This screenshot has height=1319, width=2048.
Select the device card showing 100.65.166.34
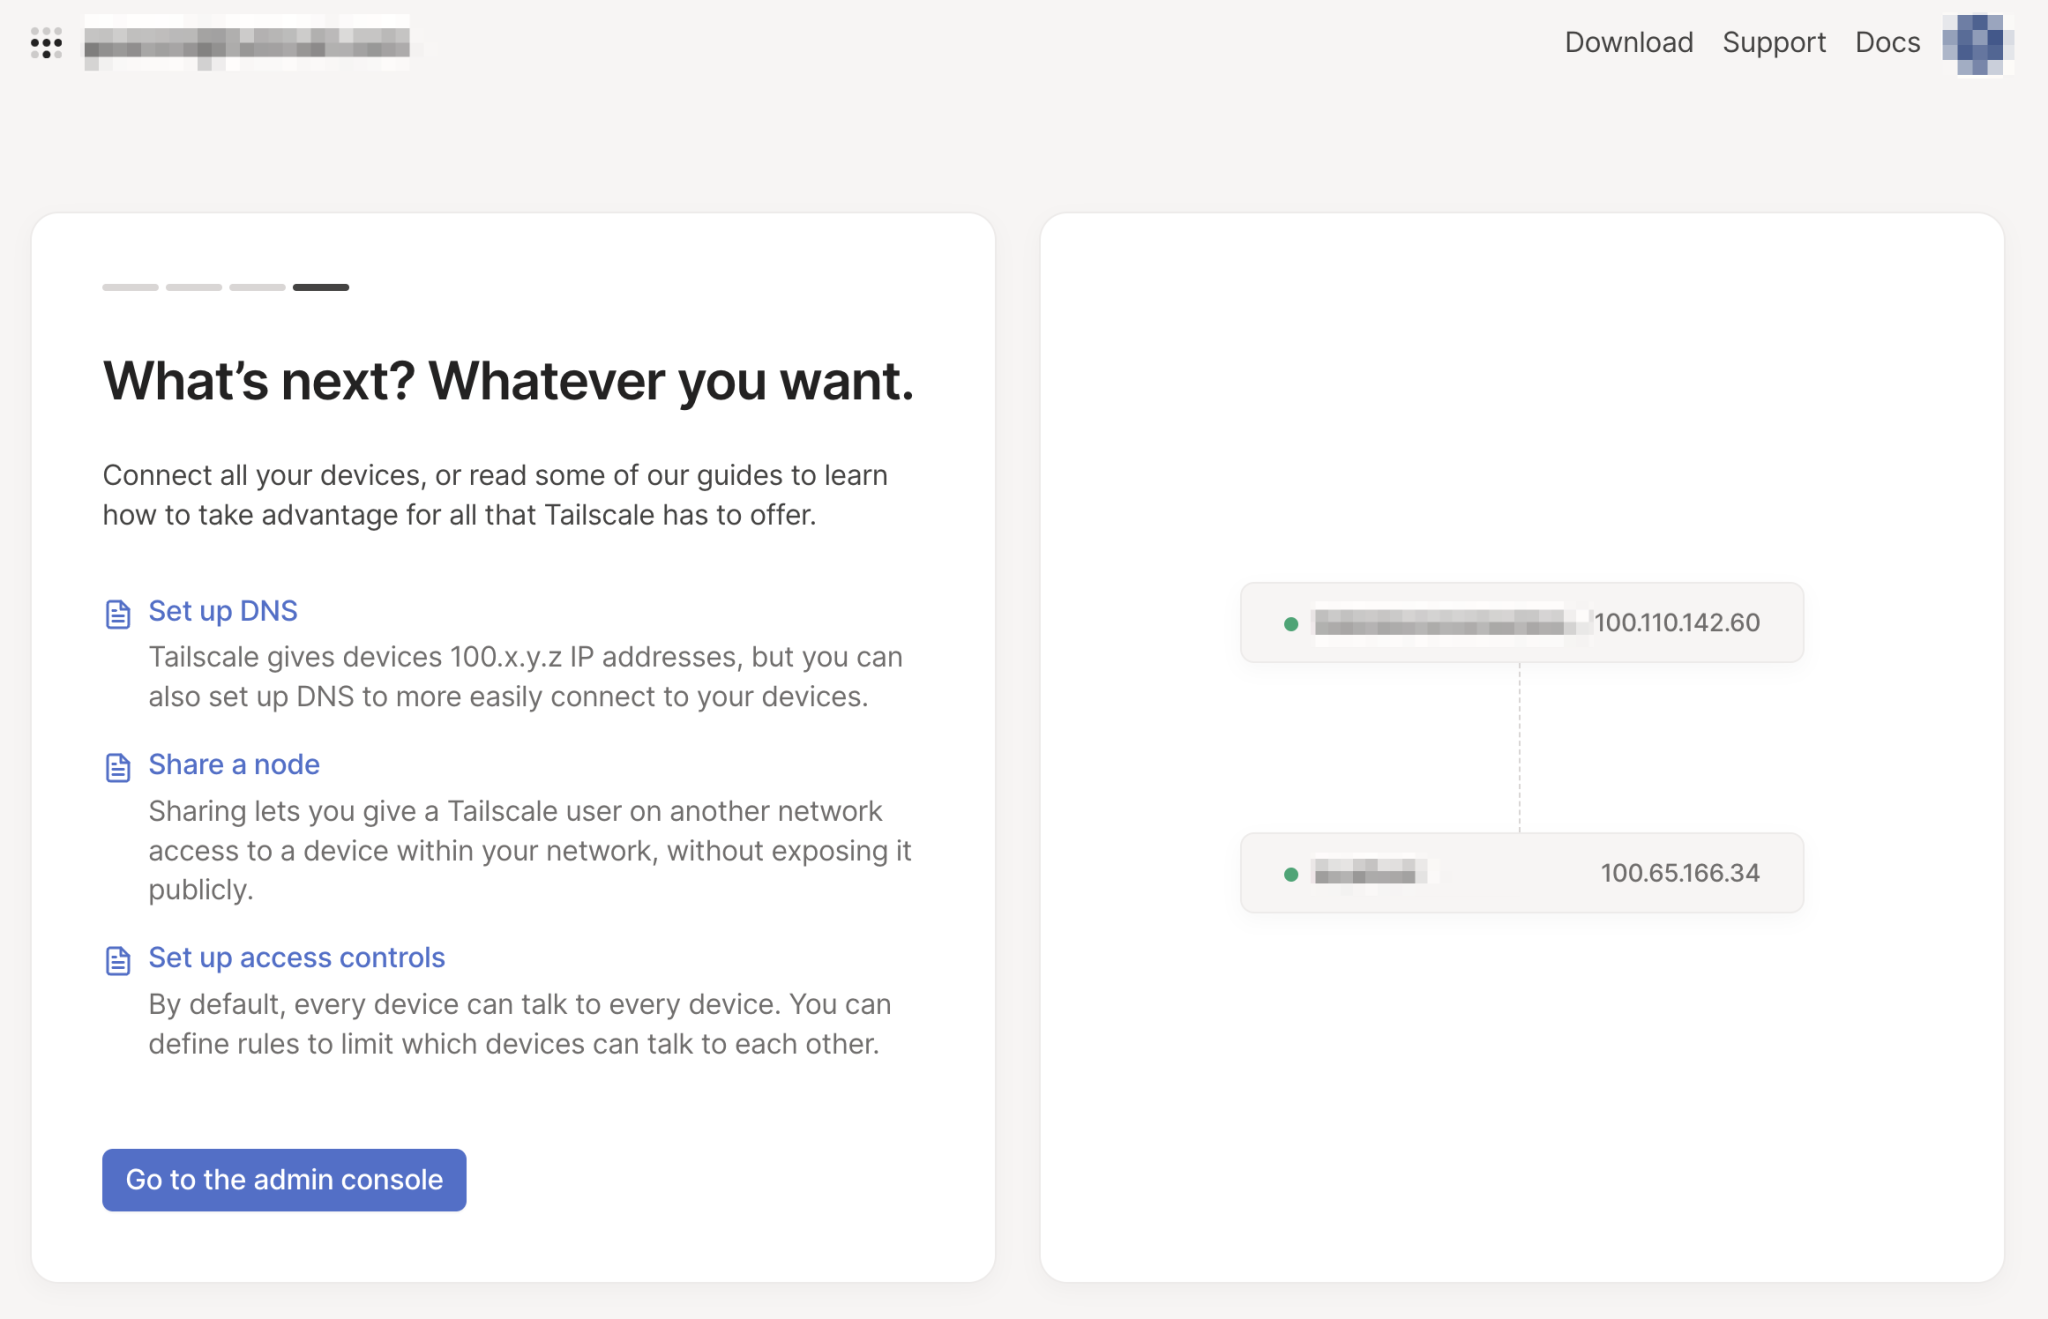pyautogui.click(x=1521, y=873)
